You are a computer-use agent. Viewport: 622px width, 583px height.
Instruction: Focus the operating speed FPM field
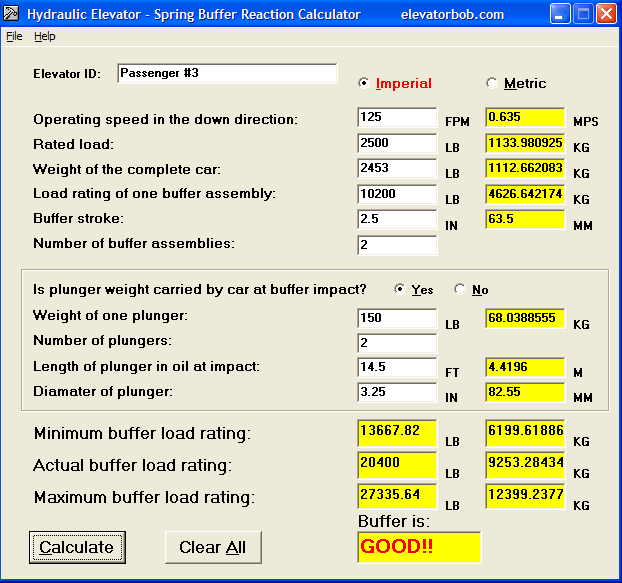tap(397, 117)
